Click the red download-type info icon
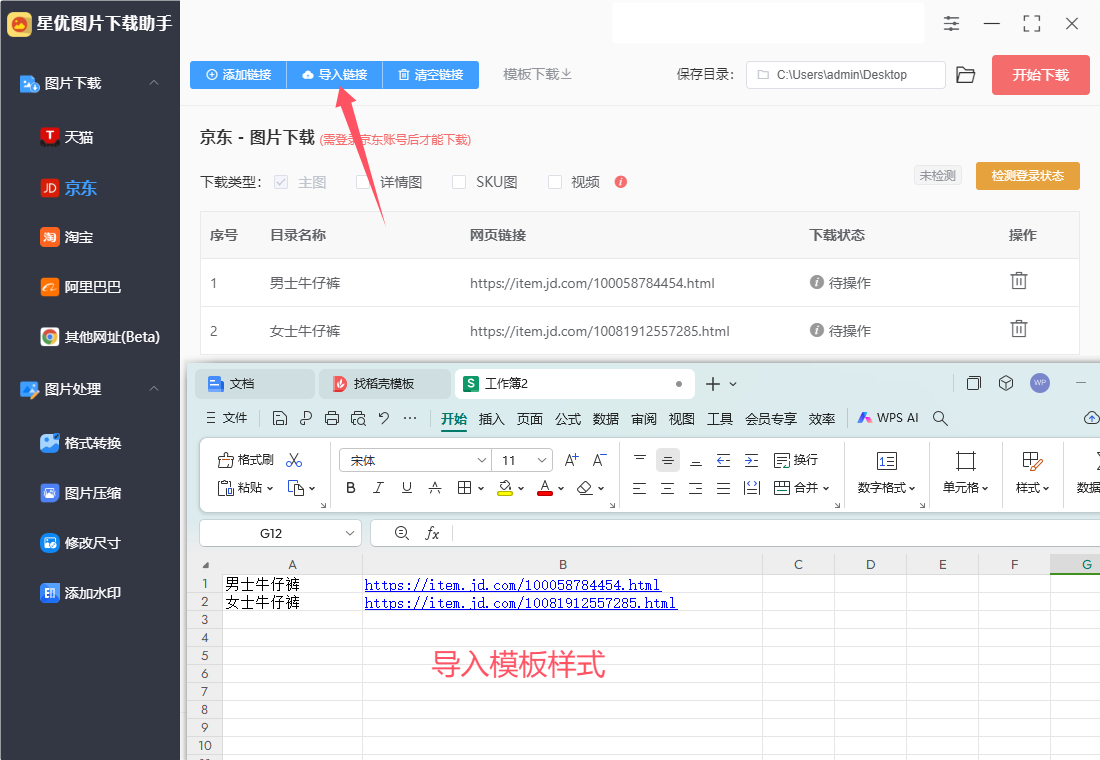 coord(621,182)
